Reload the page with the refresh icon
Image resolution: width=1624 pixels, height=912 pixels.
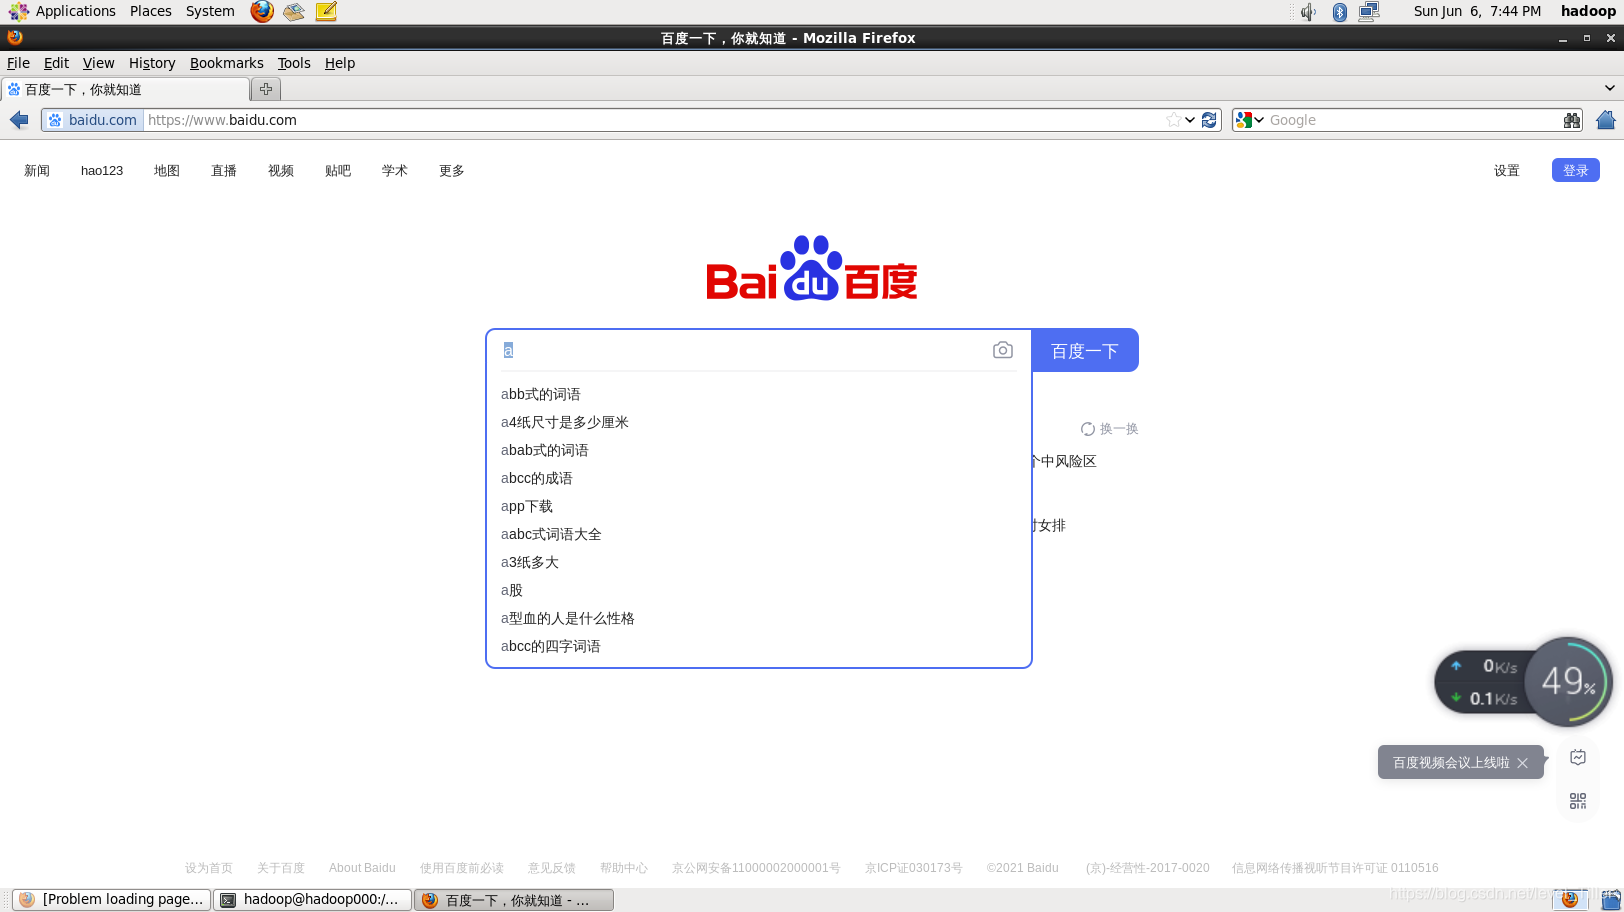(x=1209, y=120)
